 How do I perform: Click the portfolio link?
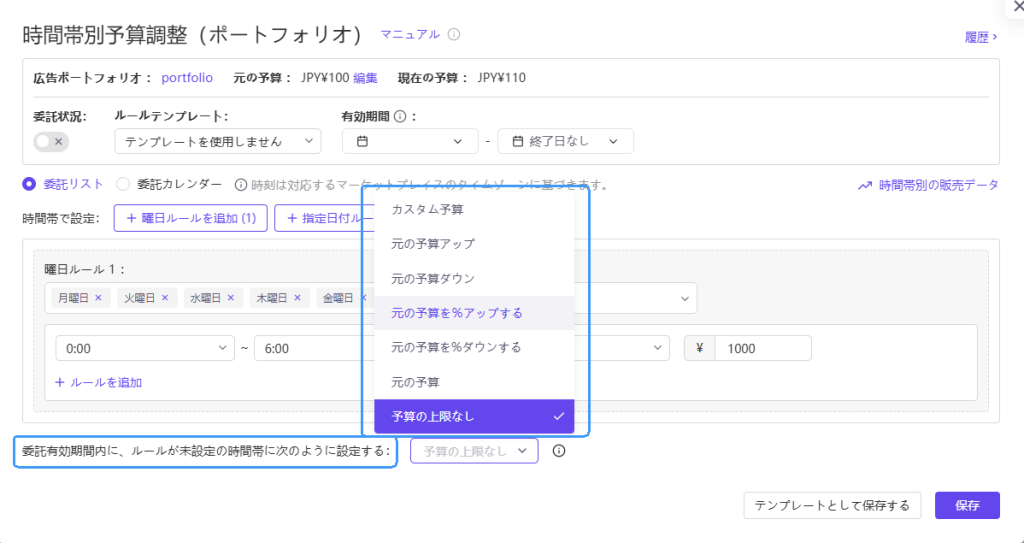tap(187, 78)
